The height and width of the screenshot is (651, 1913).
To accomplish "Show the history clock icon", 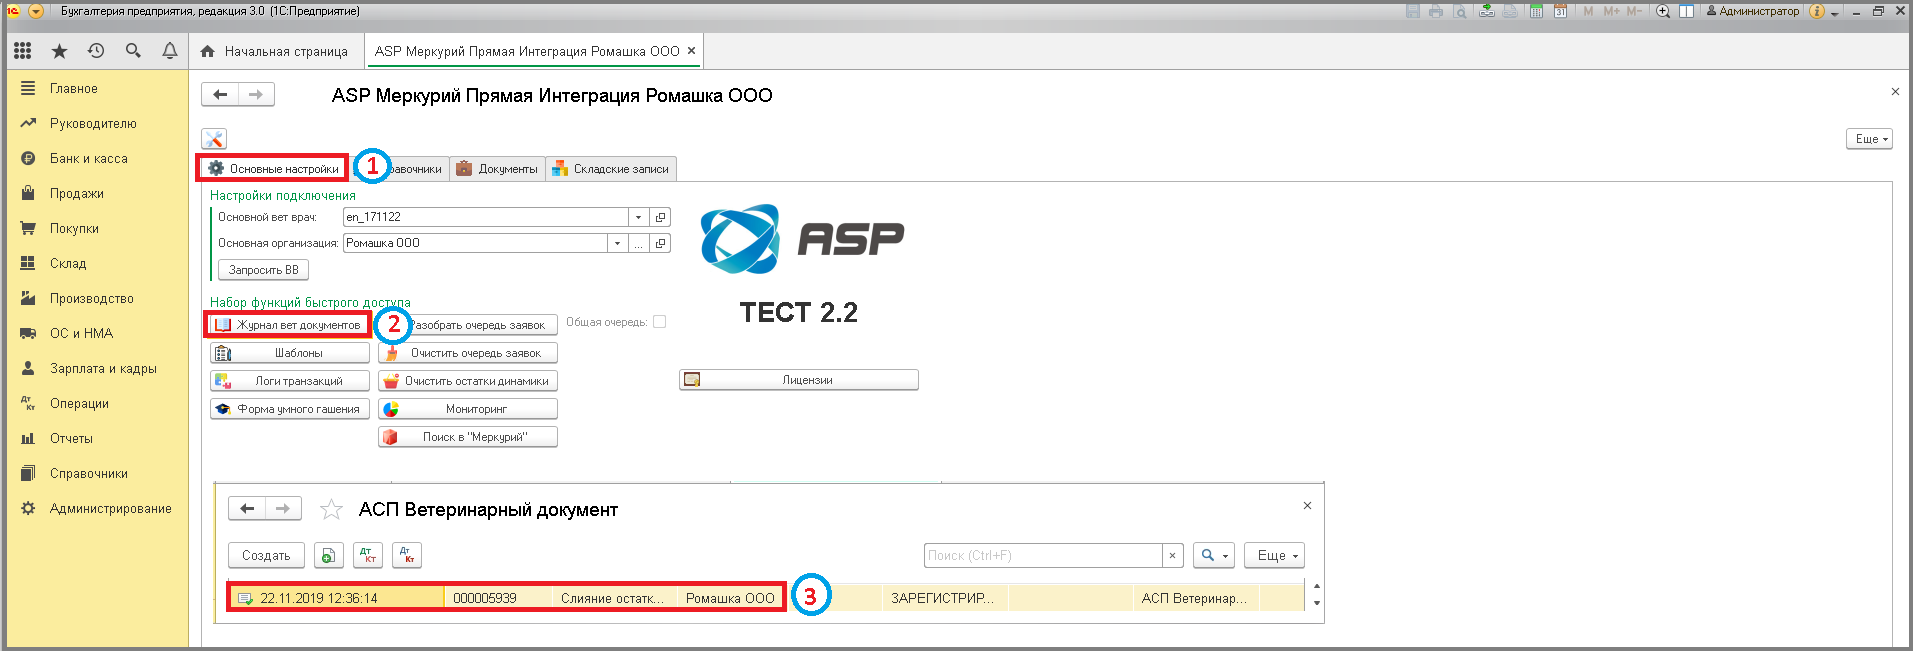I will [x=96, y=51].
